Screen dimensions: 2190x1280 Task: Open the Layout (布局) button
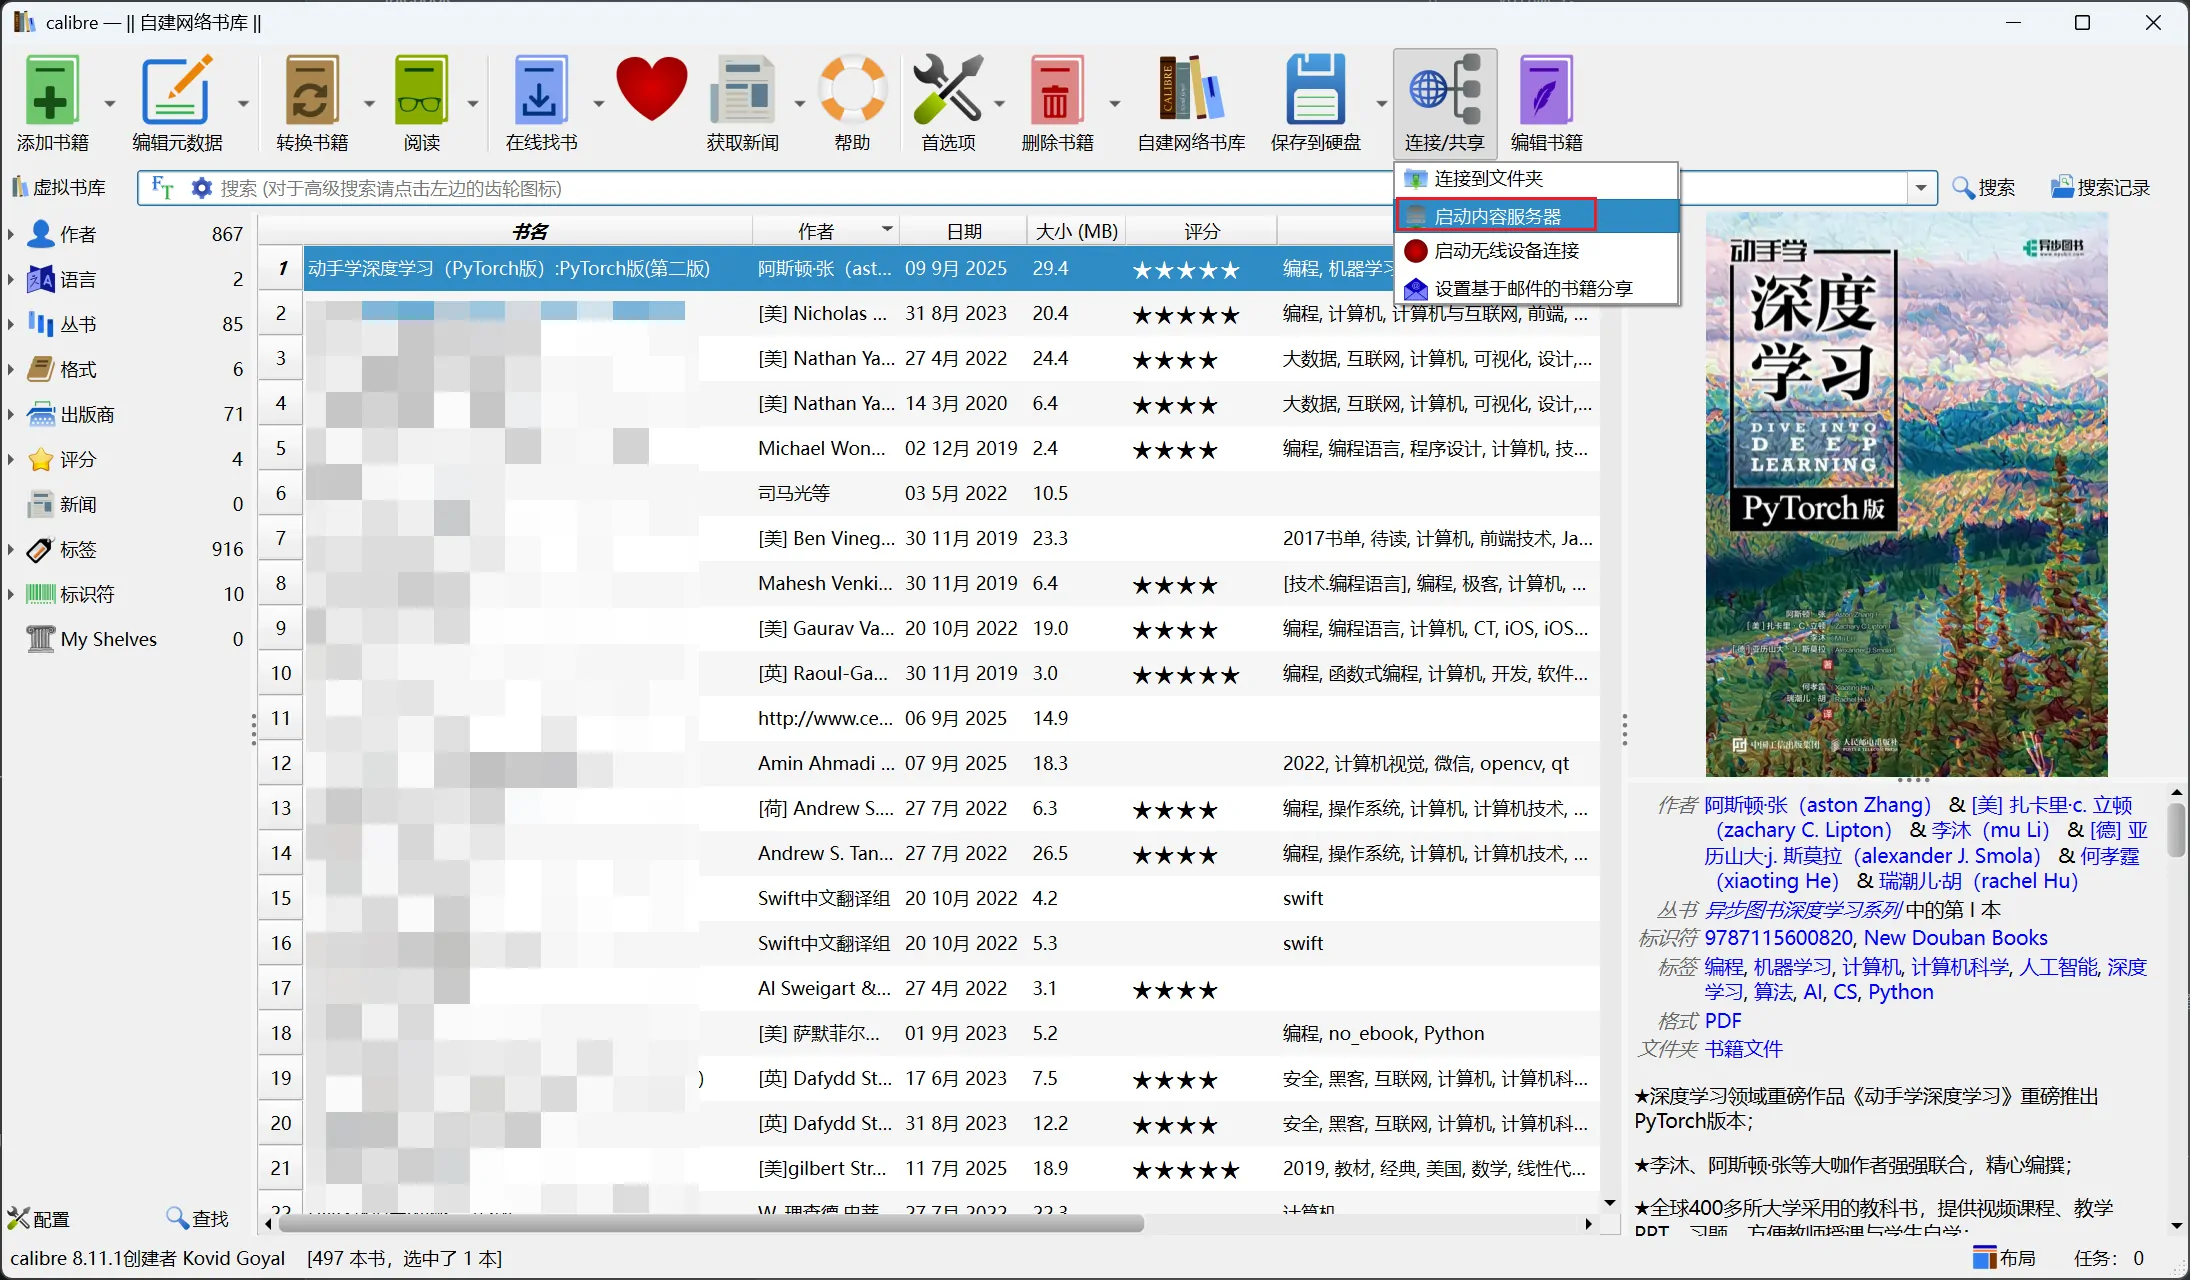(2004, 1258)
